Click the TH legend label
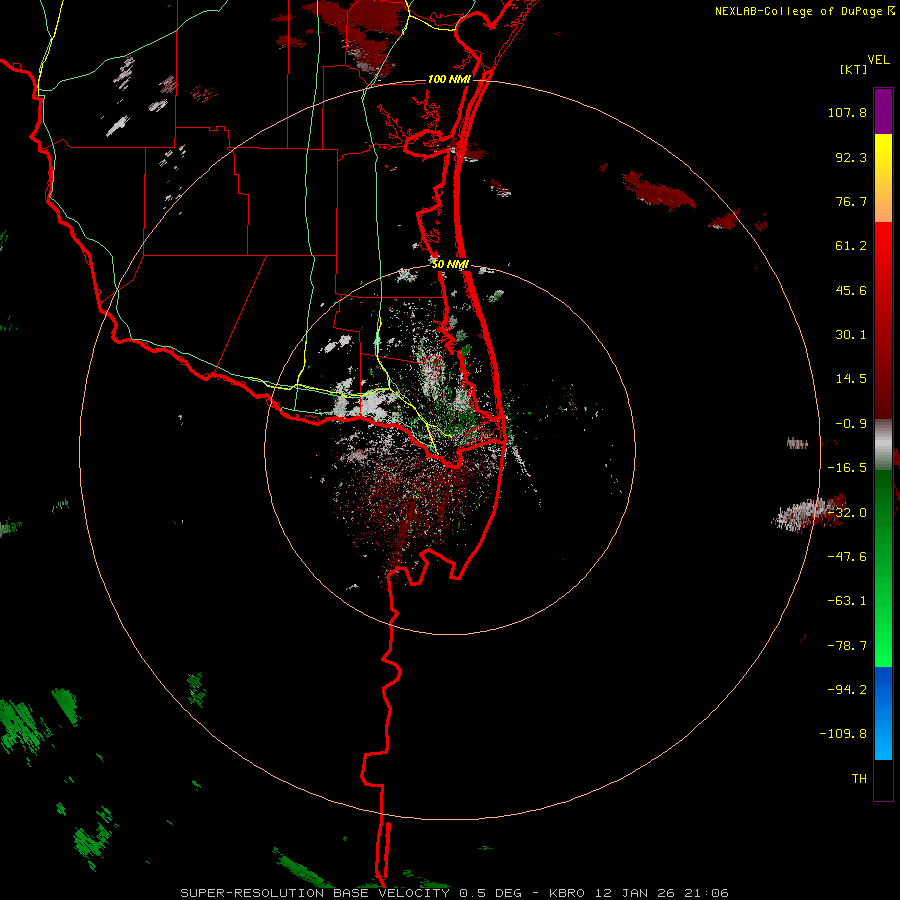Screen dimensions: 900x900 [x=859, y=778]
